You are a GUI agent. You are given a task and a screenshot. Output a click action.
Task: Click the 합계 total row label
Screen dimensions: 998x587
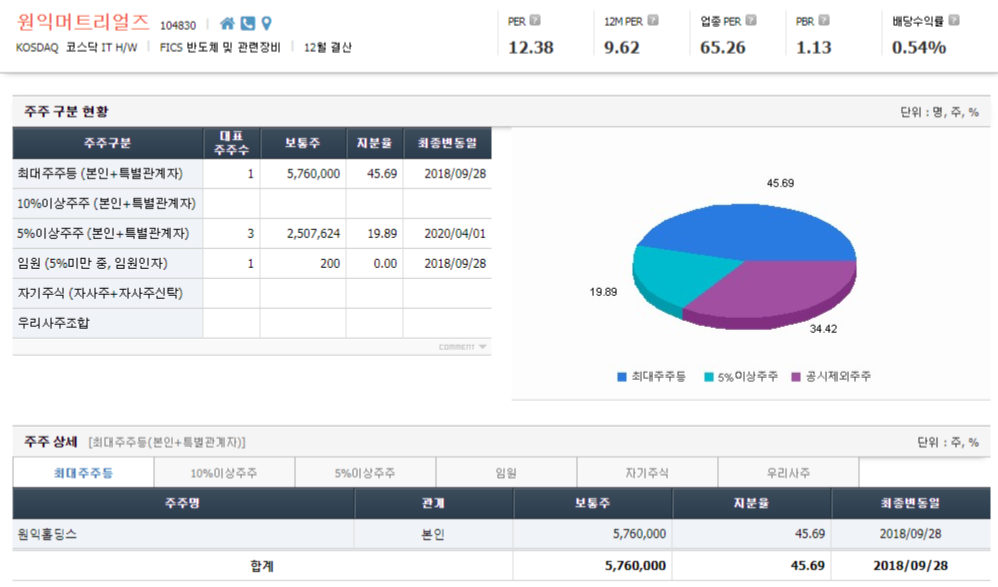[x=262, y=566]
